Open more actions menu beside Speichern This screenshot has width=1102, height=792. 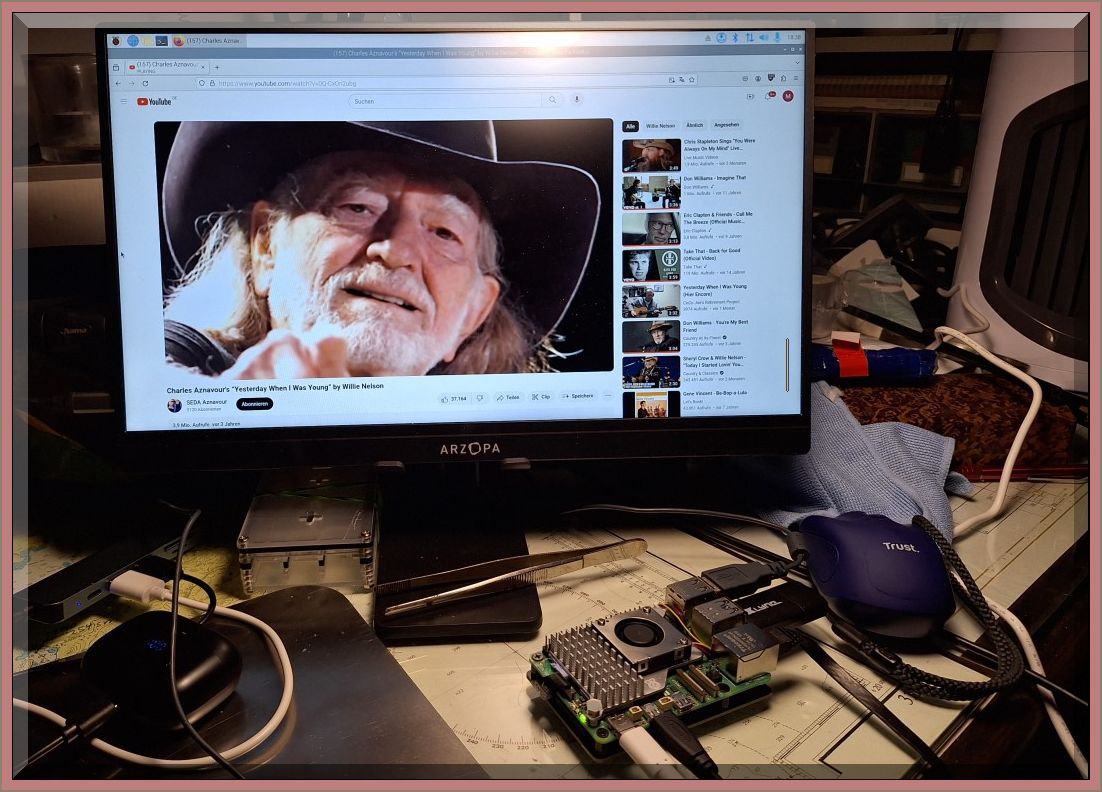tap(607, 396)
